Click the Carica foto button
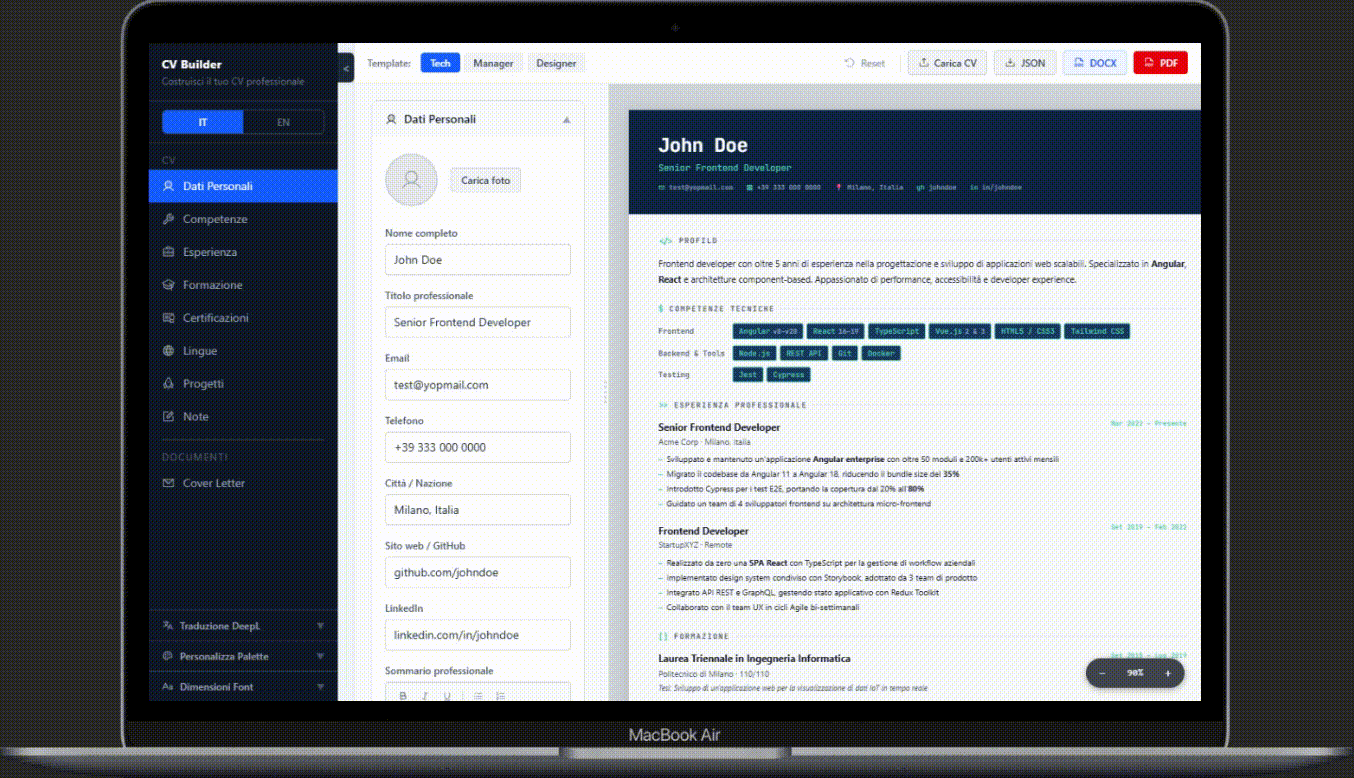1354x778 pixels. (486, 181)
